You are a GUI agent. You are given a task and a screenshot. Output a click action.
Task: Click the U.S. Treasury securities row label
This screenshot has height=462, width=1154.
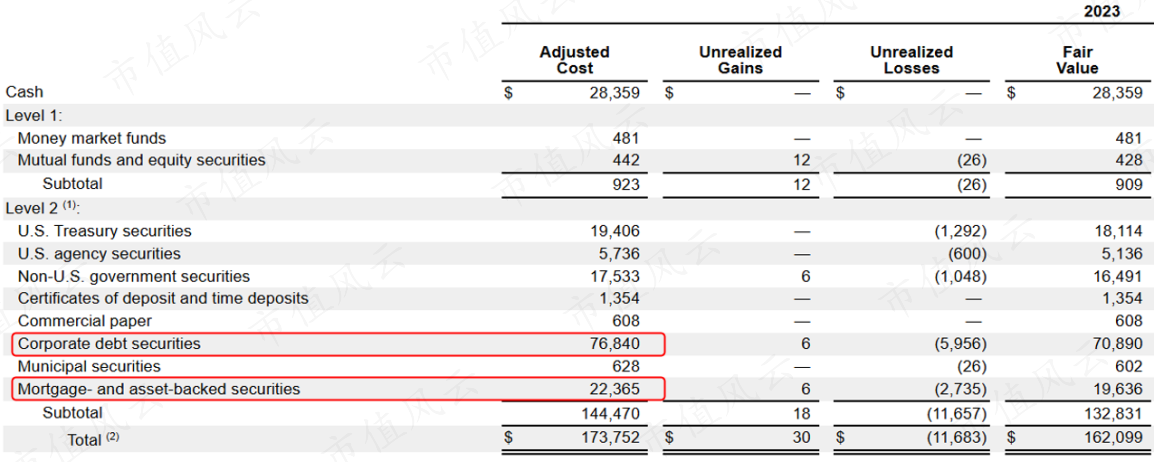point(104,231)
